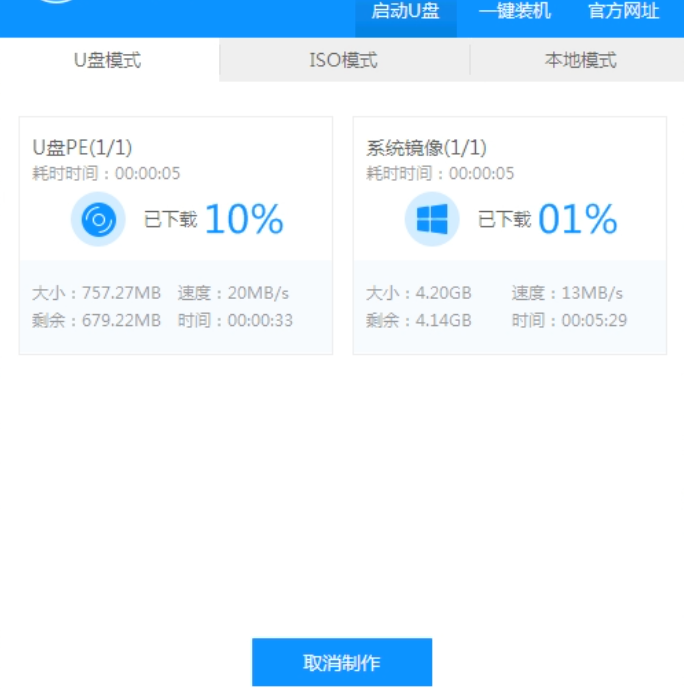Screen dimensions: 684x690
Task: Click 剩余：679.22MB text
Action: click(97, 320)
